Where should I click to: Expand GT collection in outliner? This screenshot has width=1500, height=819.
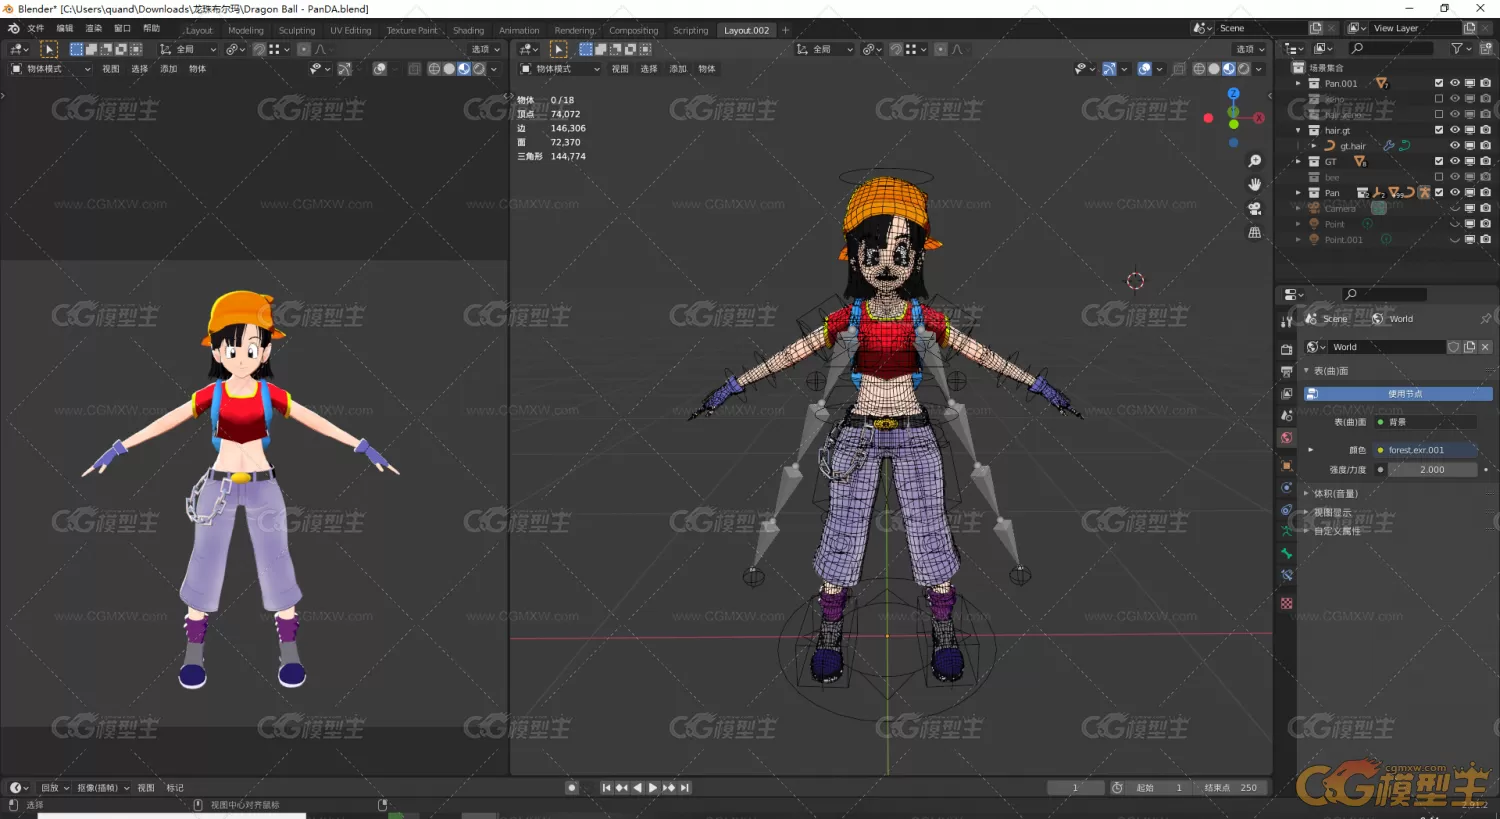(1299, 161)
